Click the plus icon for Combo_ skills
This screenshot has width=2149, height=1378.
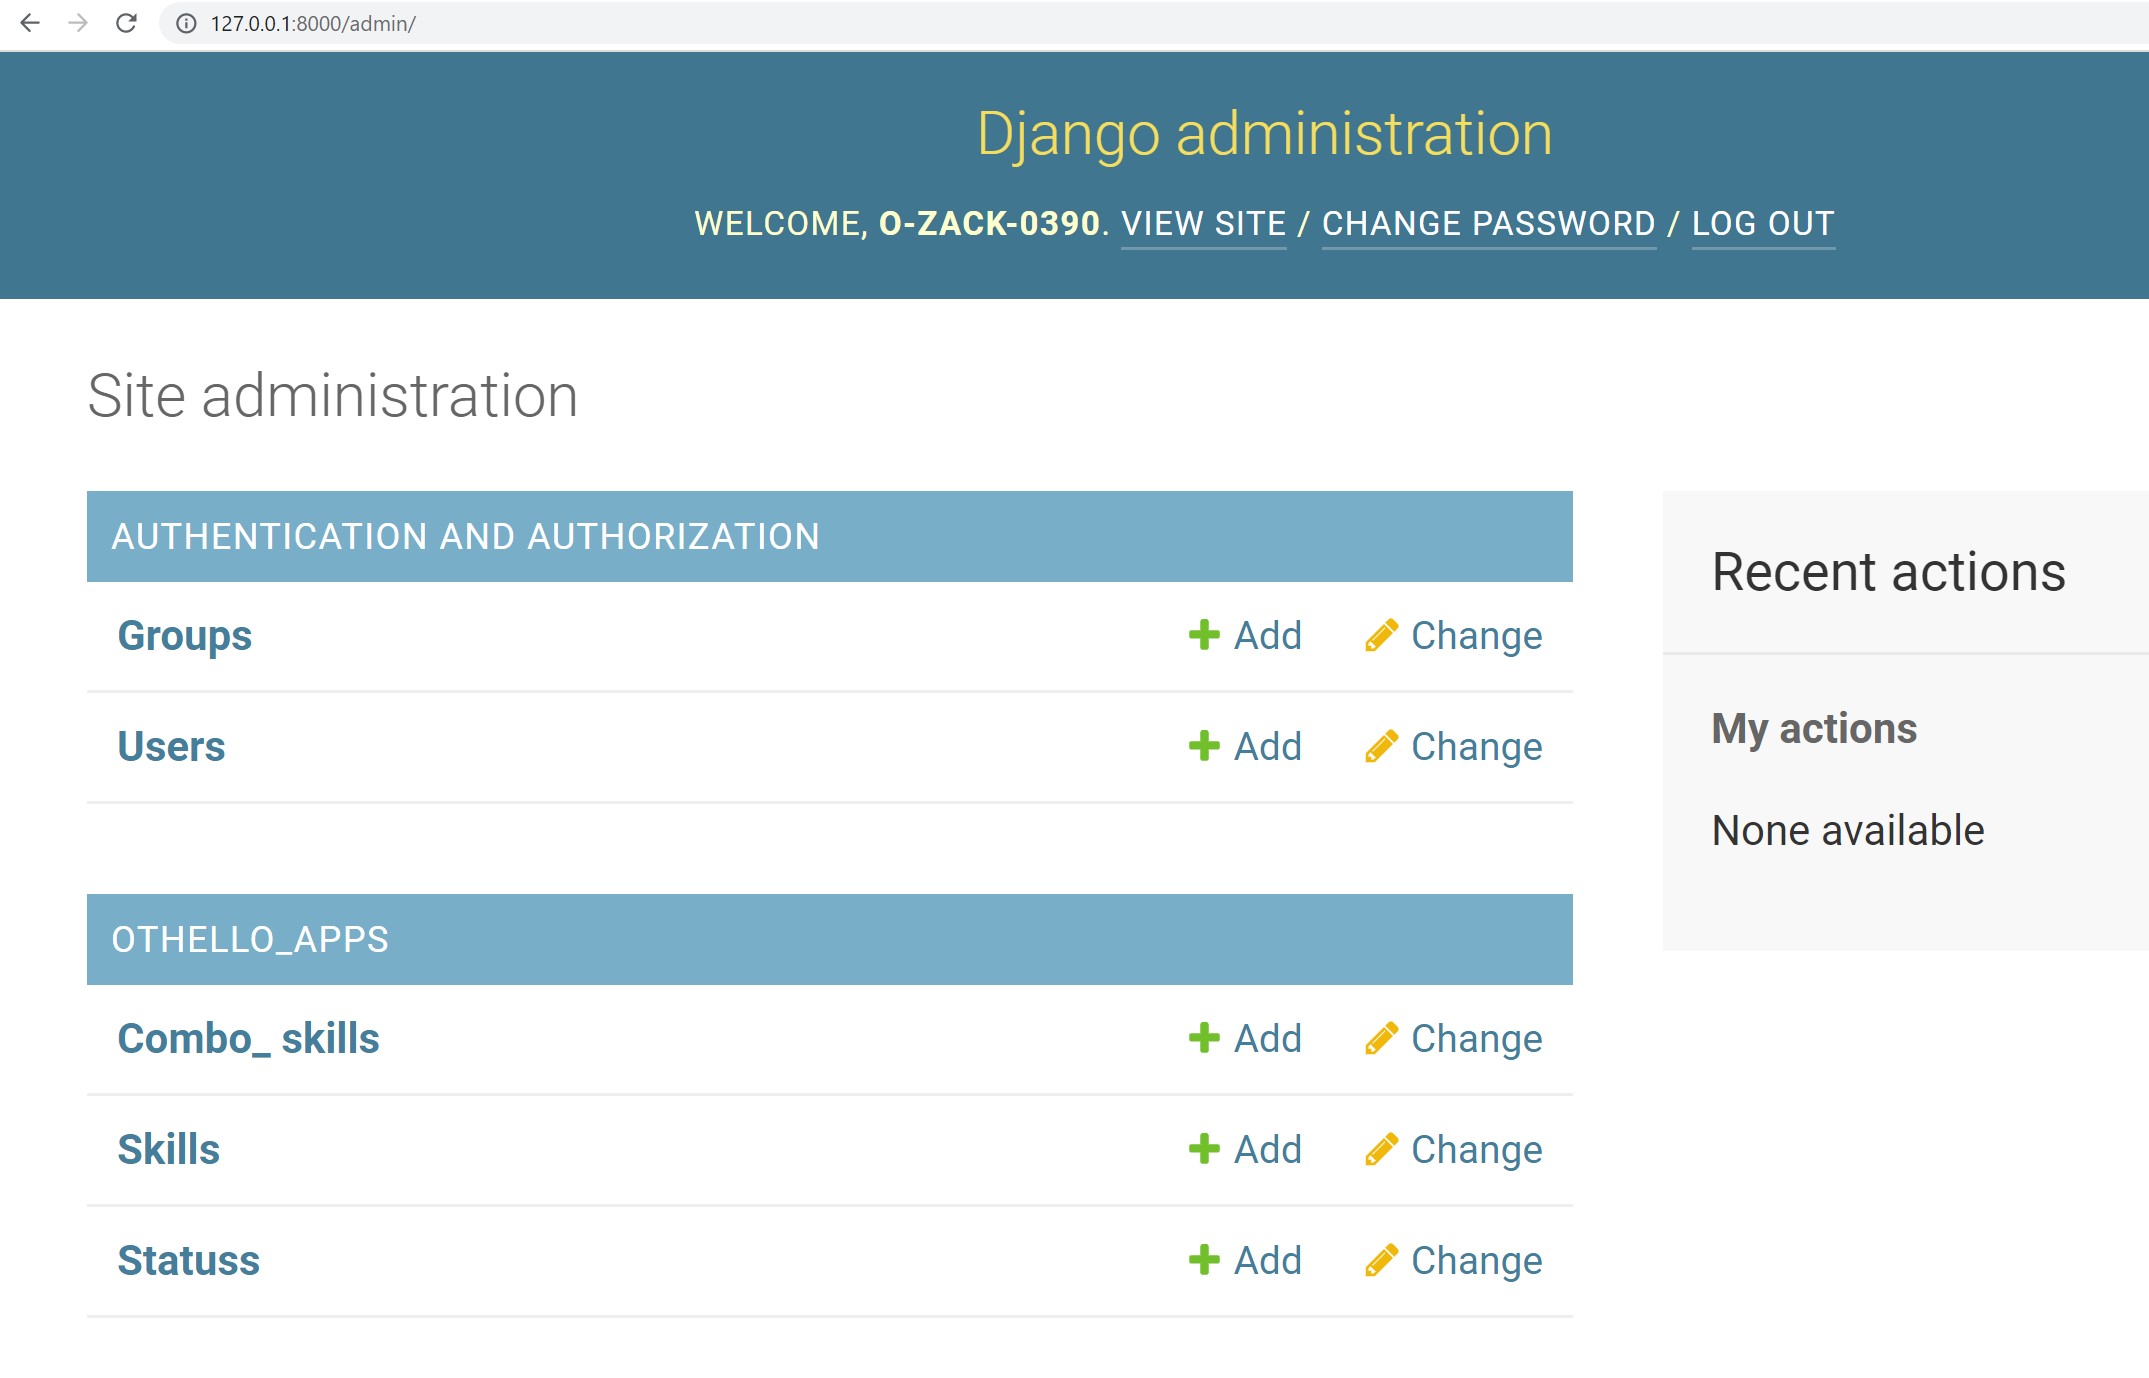coord(1204,1038)
